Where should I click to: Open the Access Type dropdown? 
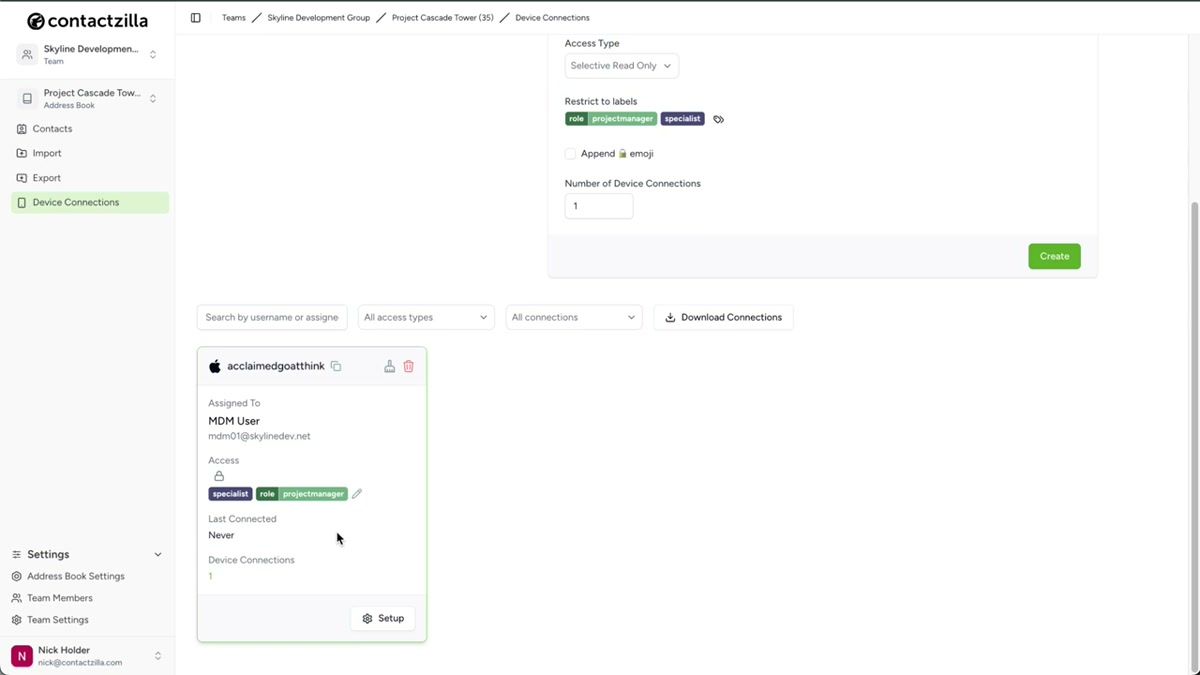[621, 66]
